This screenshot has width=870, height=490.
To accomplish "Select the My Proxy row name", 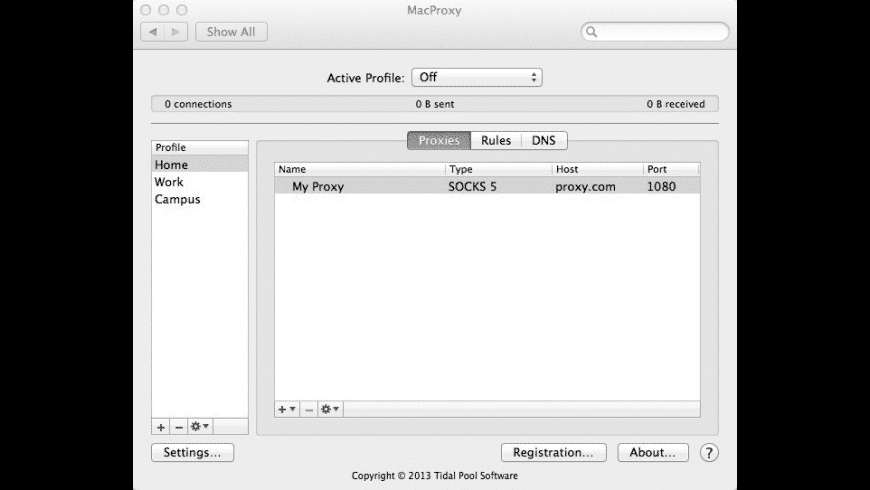I will [318, 186].
